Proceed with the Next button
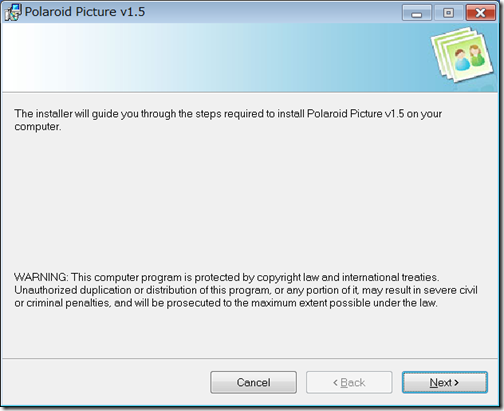 pyautogui.click(x=445, y=382)
